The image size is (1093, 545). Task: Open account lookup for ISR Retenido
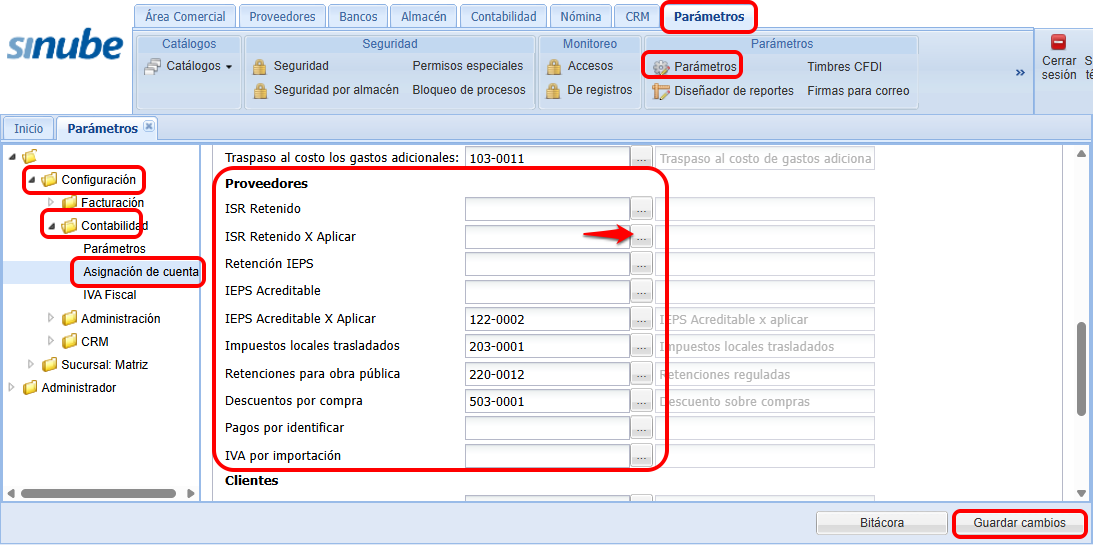click(641, 208)
